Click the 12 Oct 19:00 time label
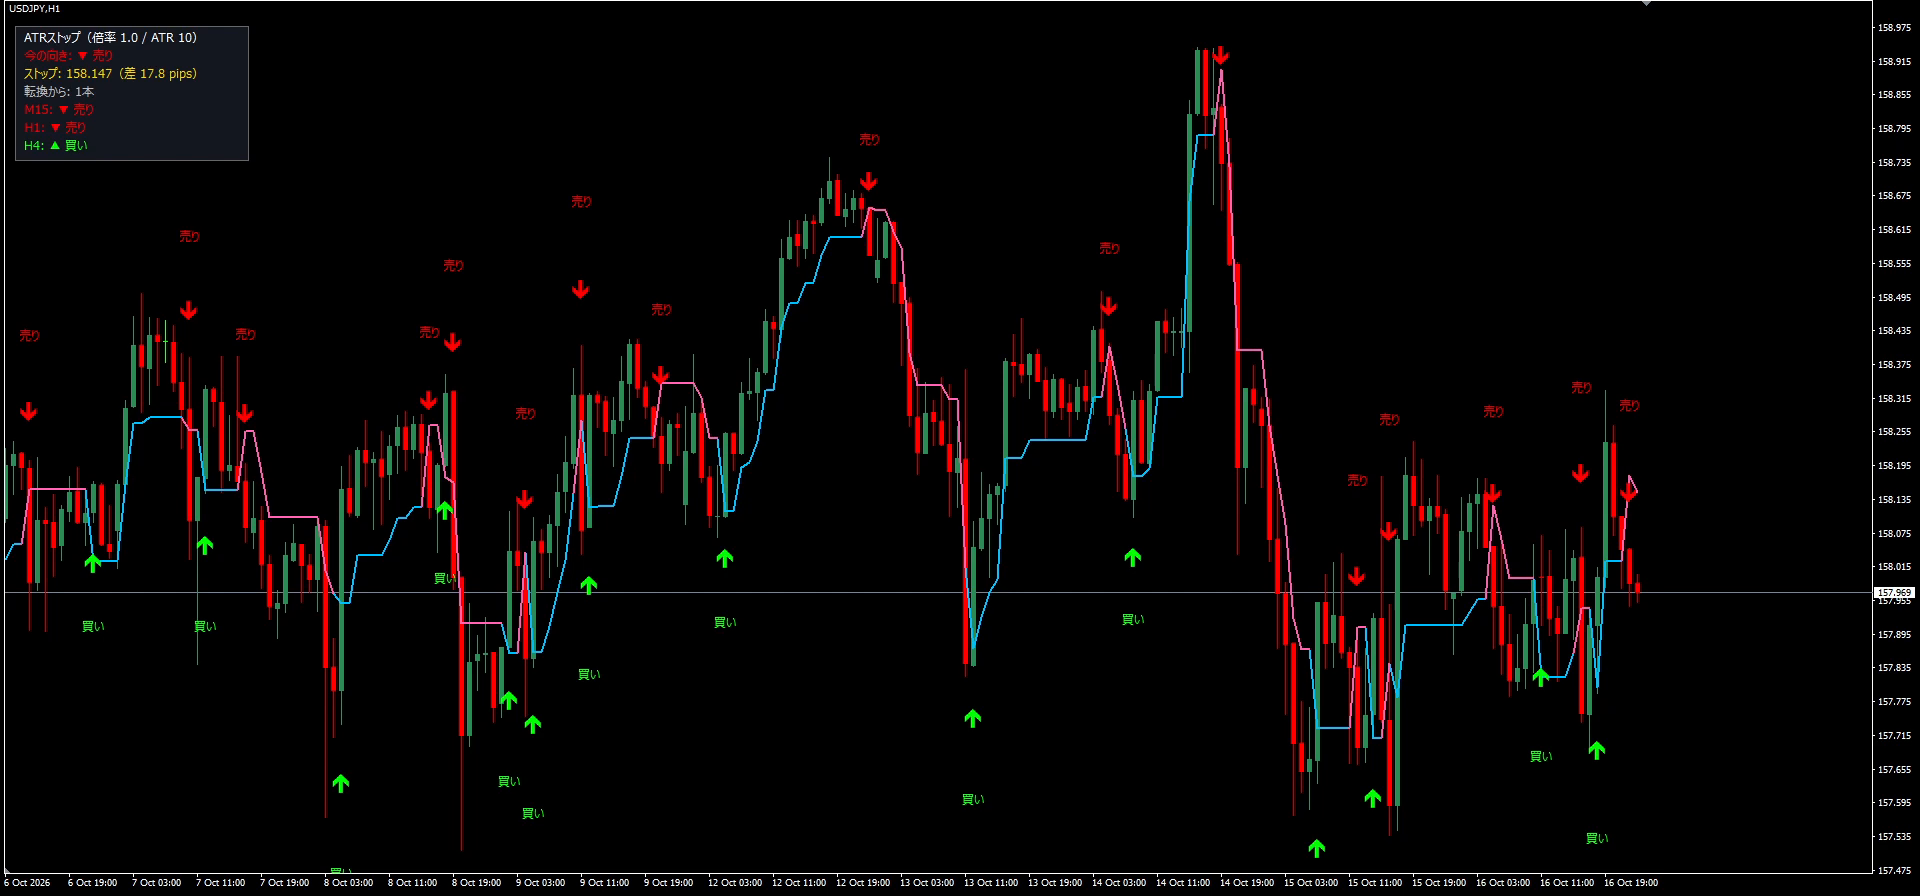Screen dimensions: 1920x896 863,883
